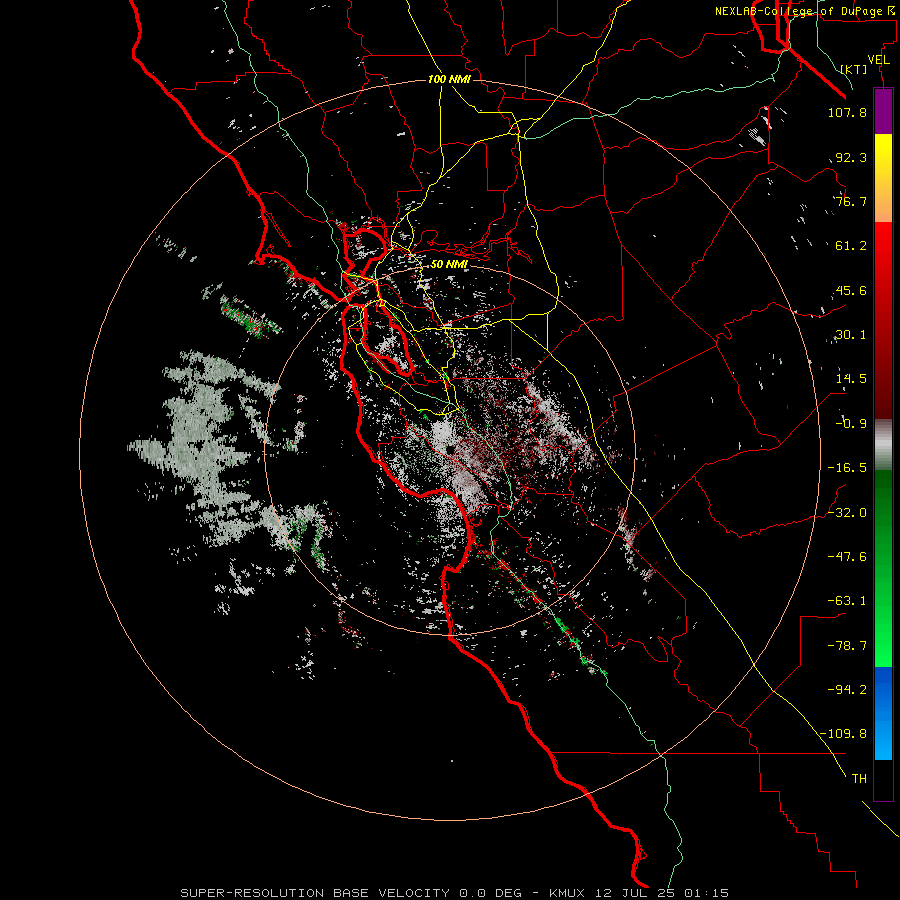Select the 92.3 legend value
900x900 pixels.
[851, 157]
